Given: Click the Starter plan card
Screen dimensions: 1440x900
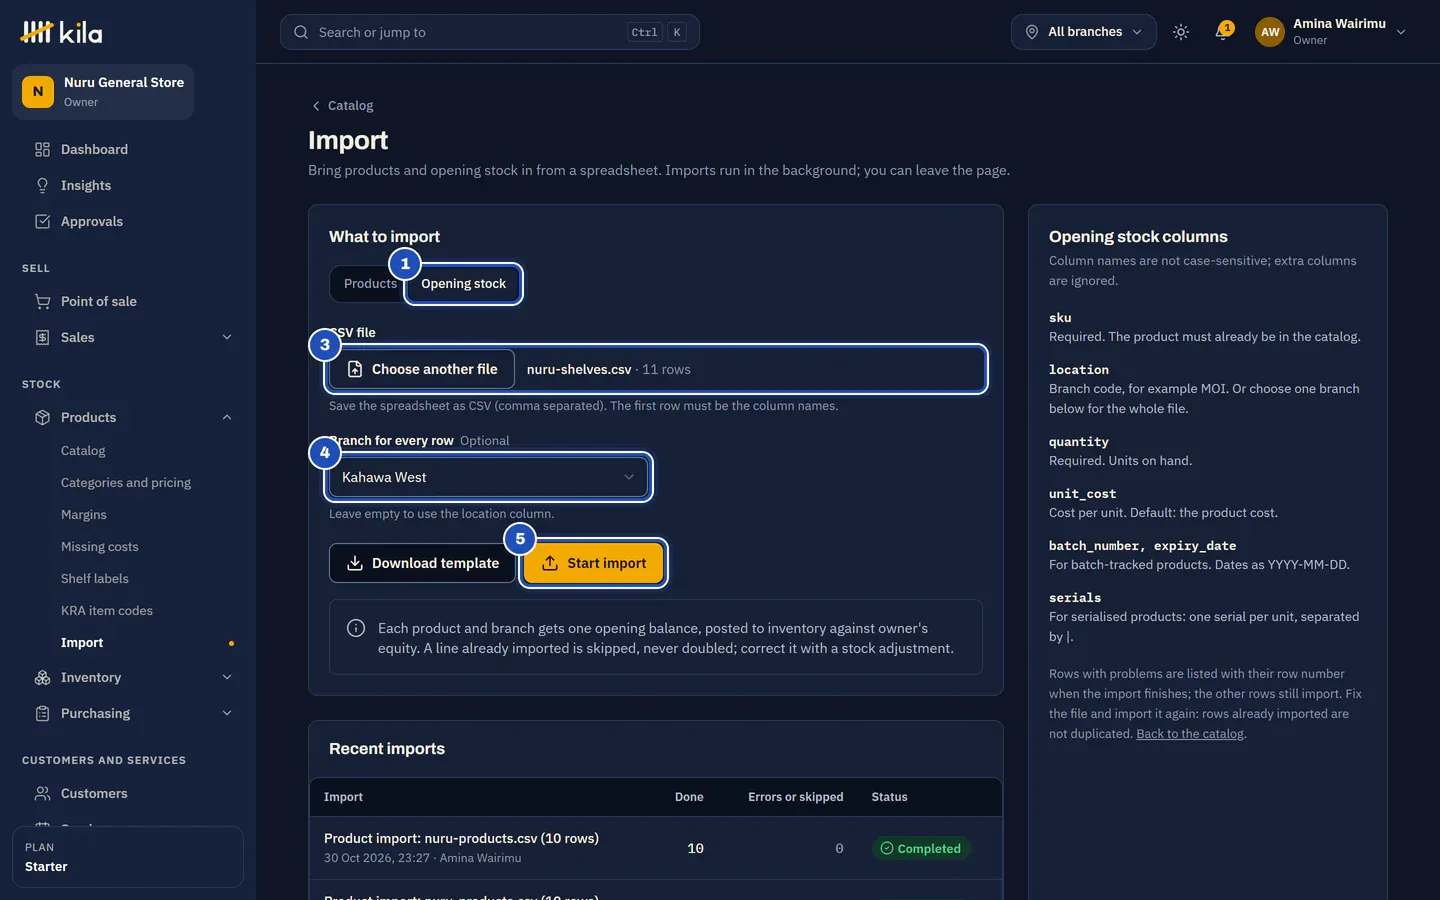Looking at the screenshot, I should (128, 857).
